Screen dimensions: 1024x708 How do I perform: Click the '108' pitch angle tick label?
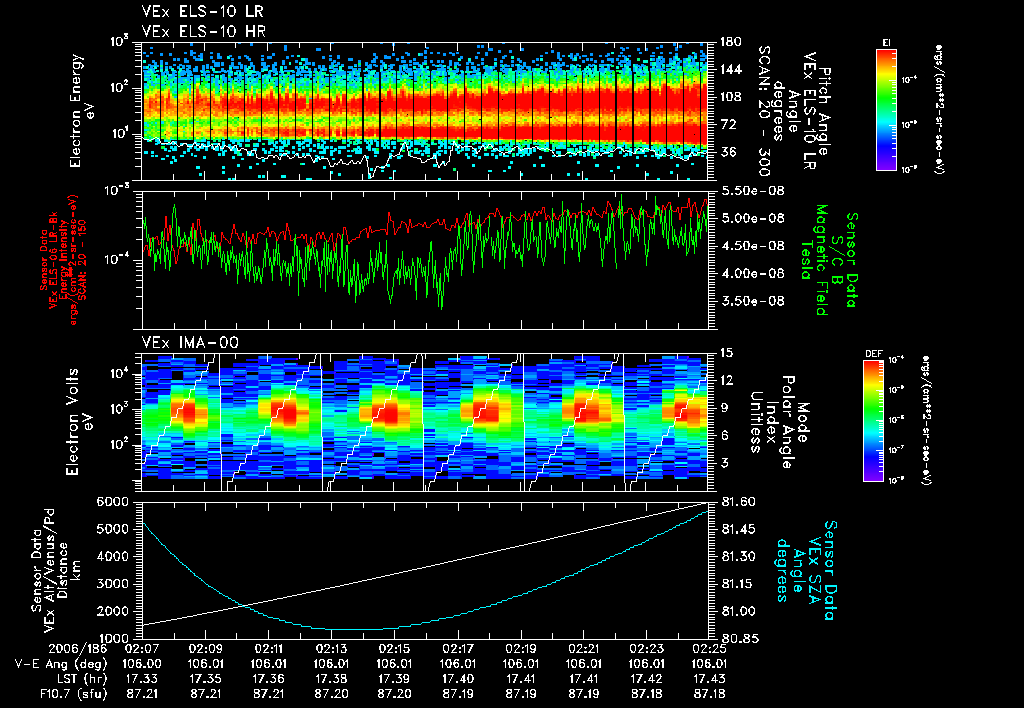(731, 97)
